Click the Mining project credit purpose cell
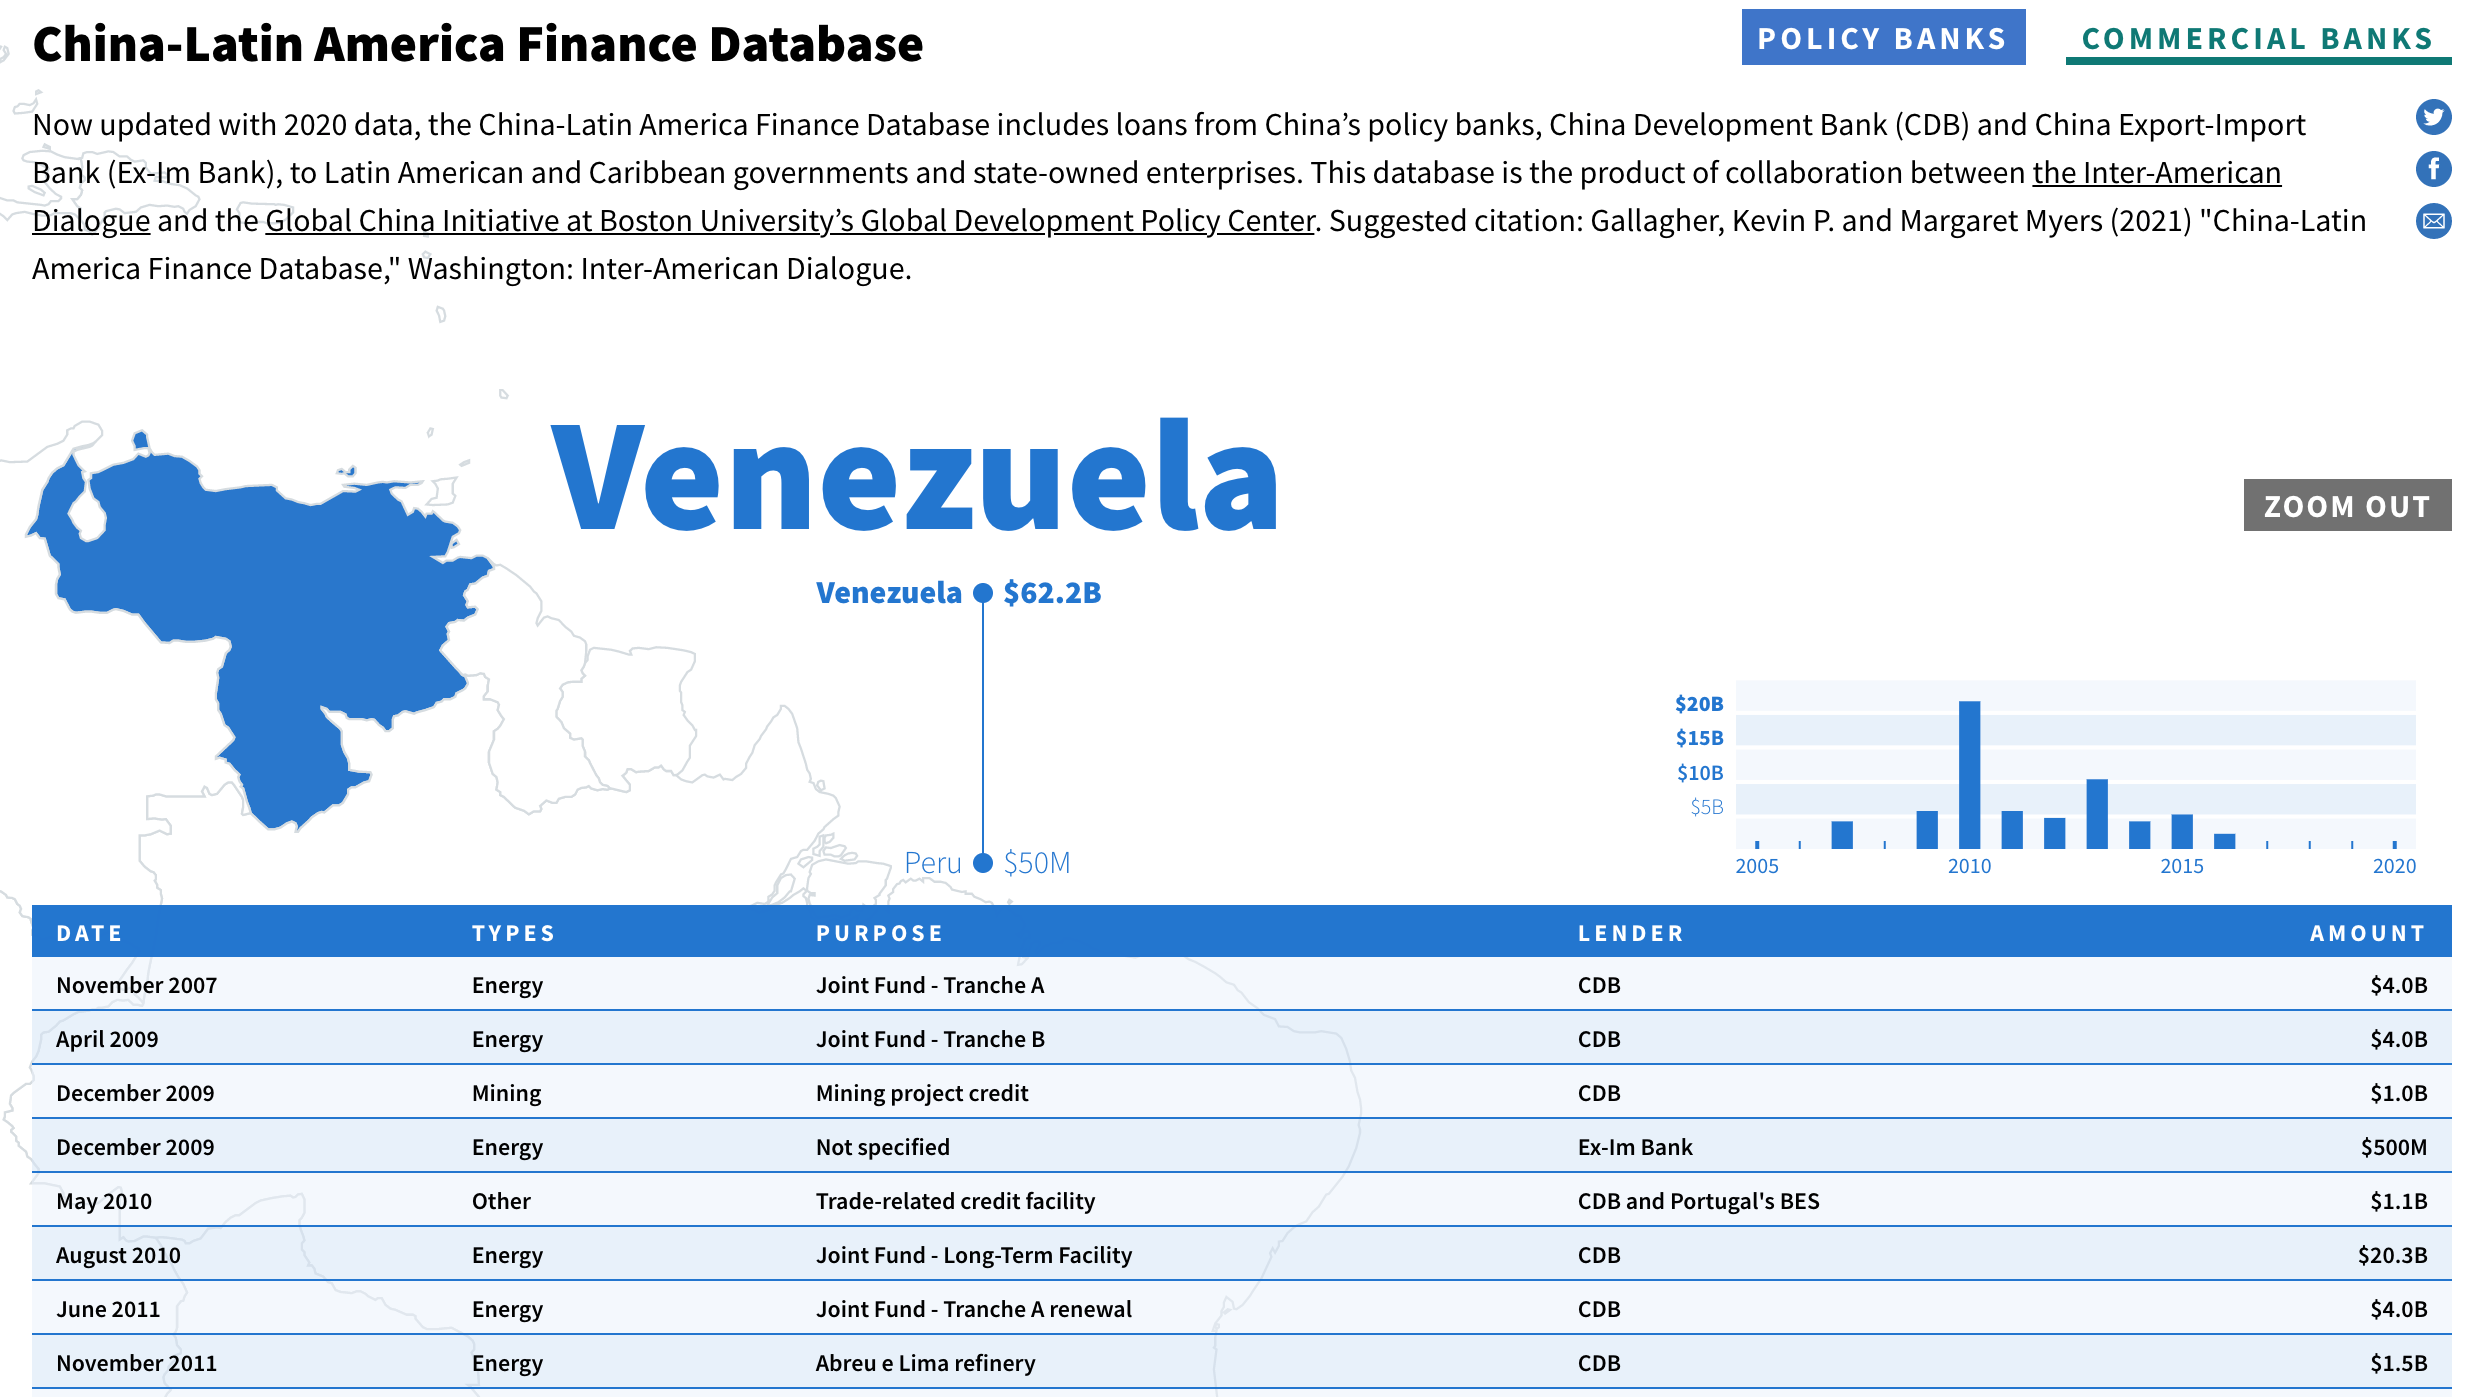Screen dimensions: 2484x1397 [x=922, y=1093]
